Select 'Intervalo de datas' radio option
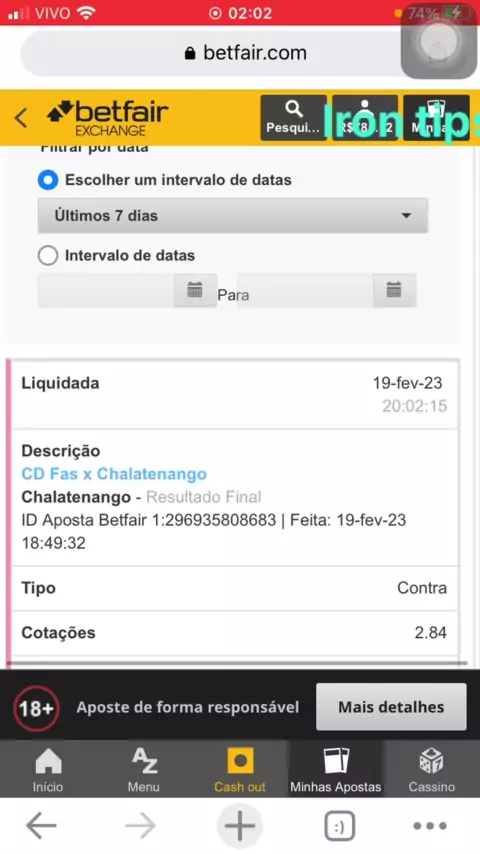The width and height of the screenshot is (480, 854). pyautogui.click(x=48, y=255)
